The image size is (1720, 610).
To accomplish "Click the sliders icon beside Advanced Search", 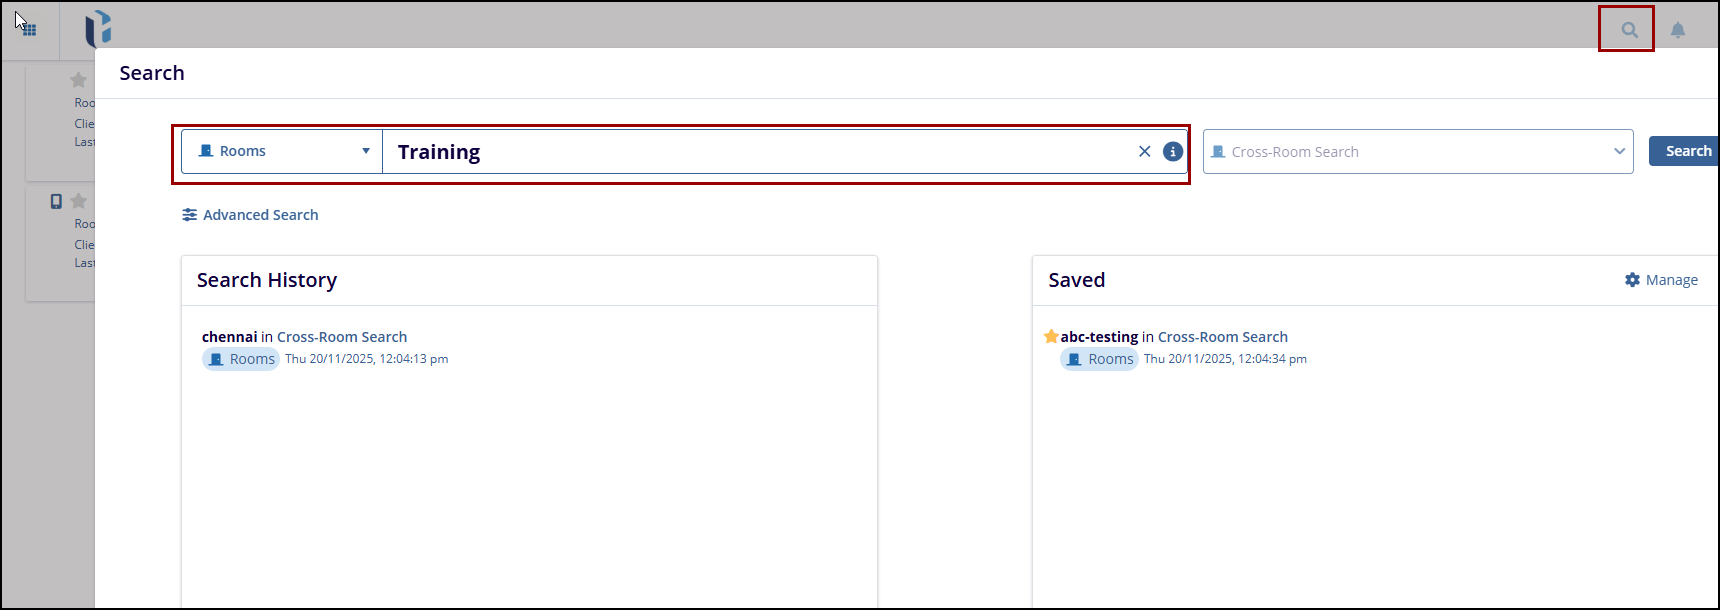I will click(190, 215).
